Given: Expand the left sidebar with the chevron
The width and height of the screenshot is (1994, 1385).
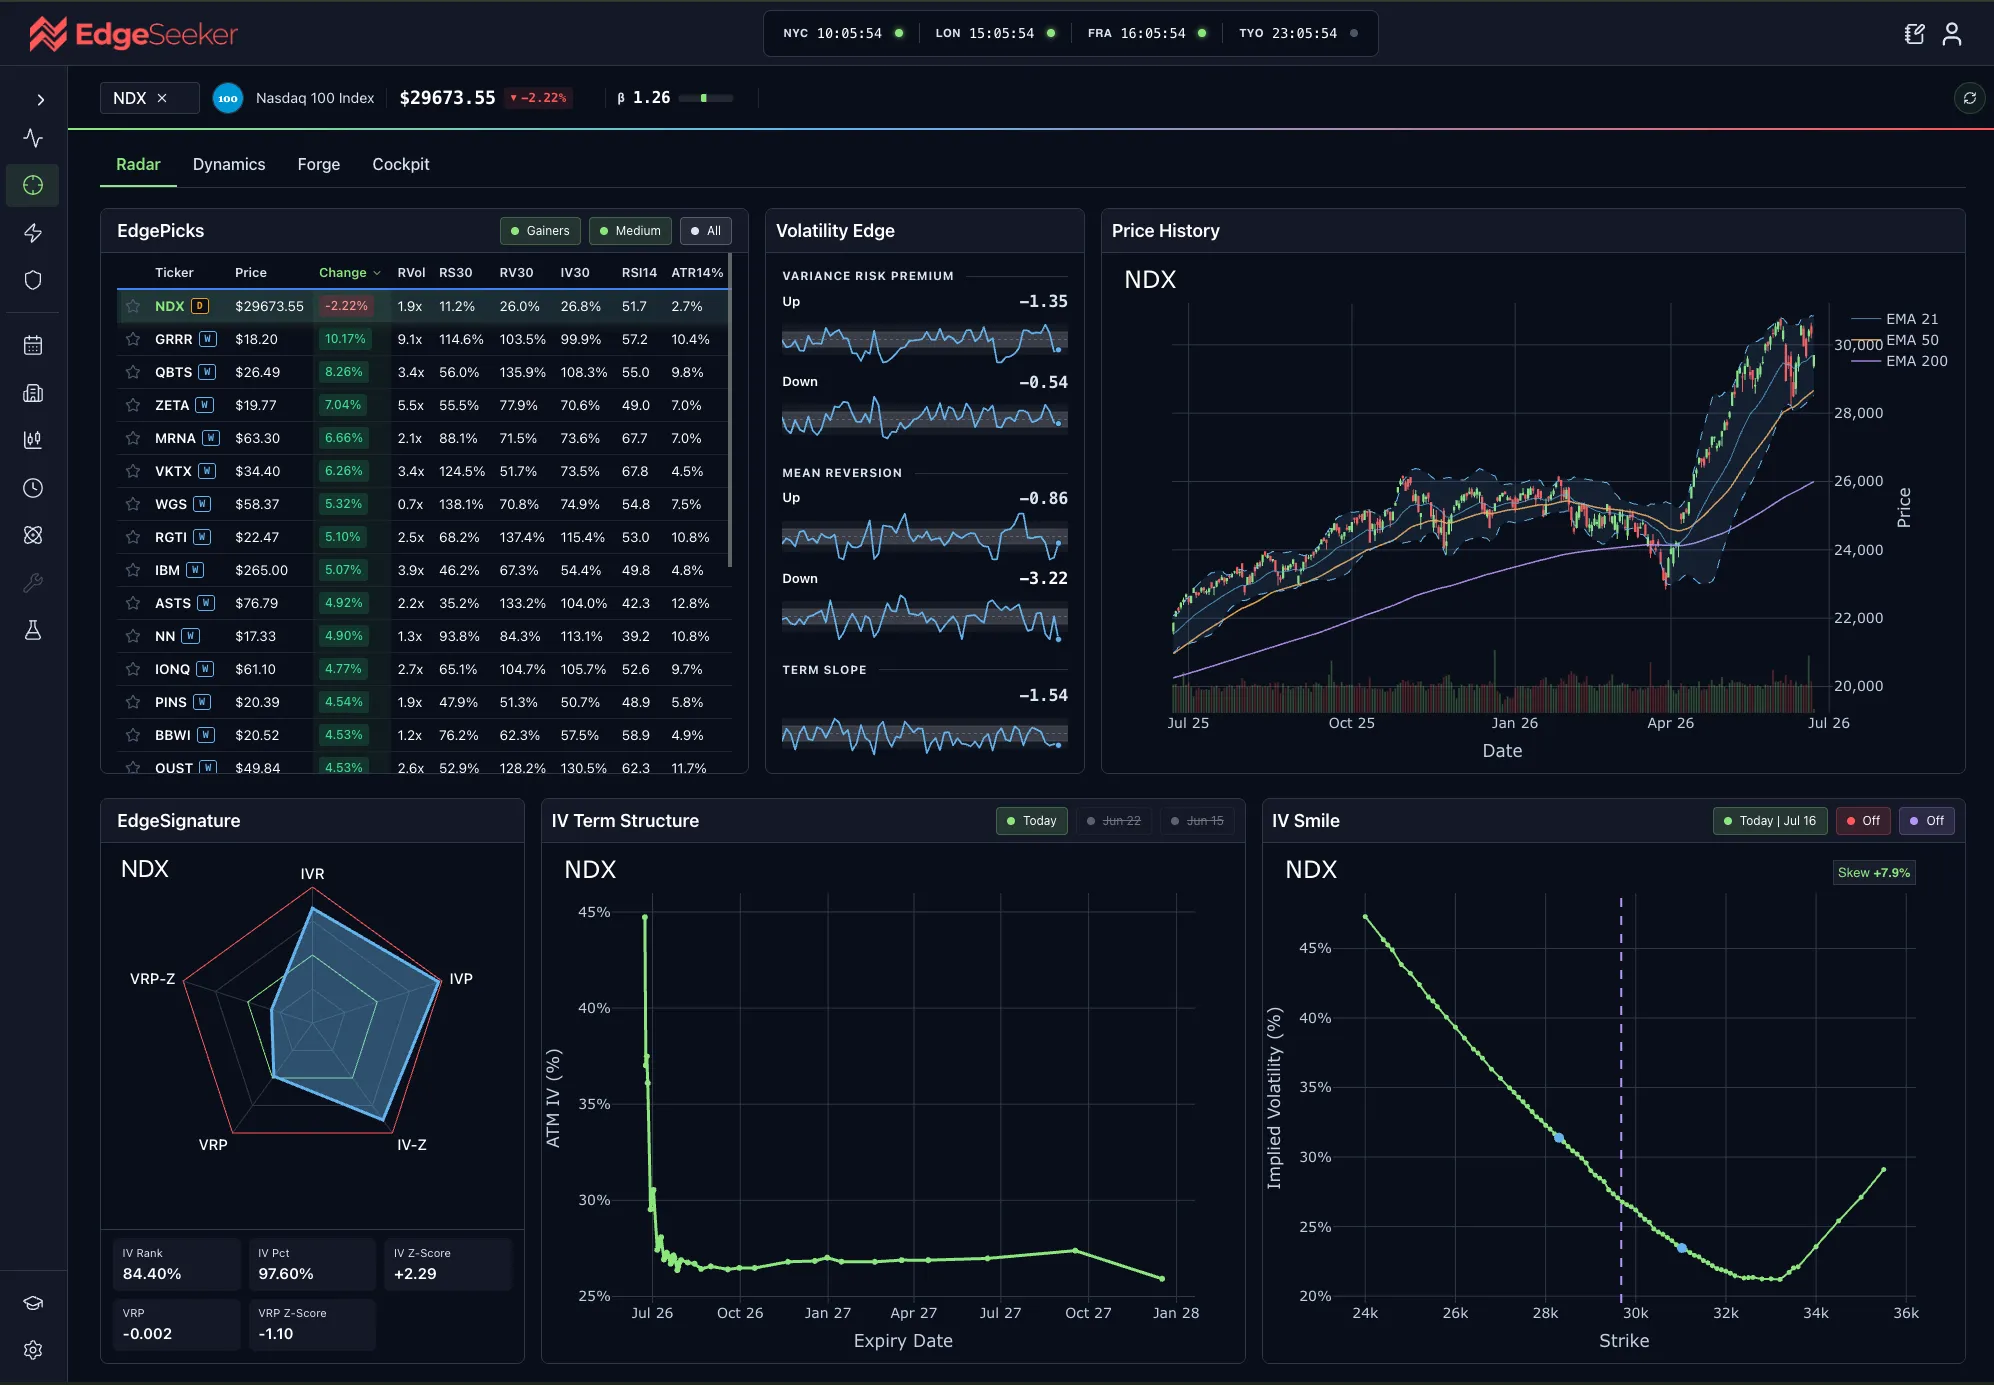Looking at the screenshot, I should pos(40,100).
